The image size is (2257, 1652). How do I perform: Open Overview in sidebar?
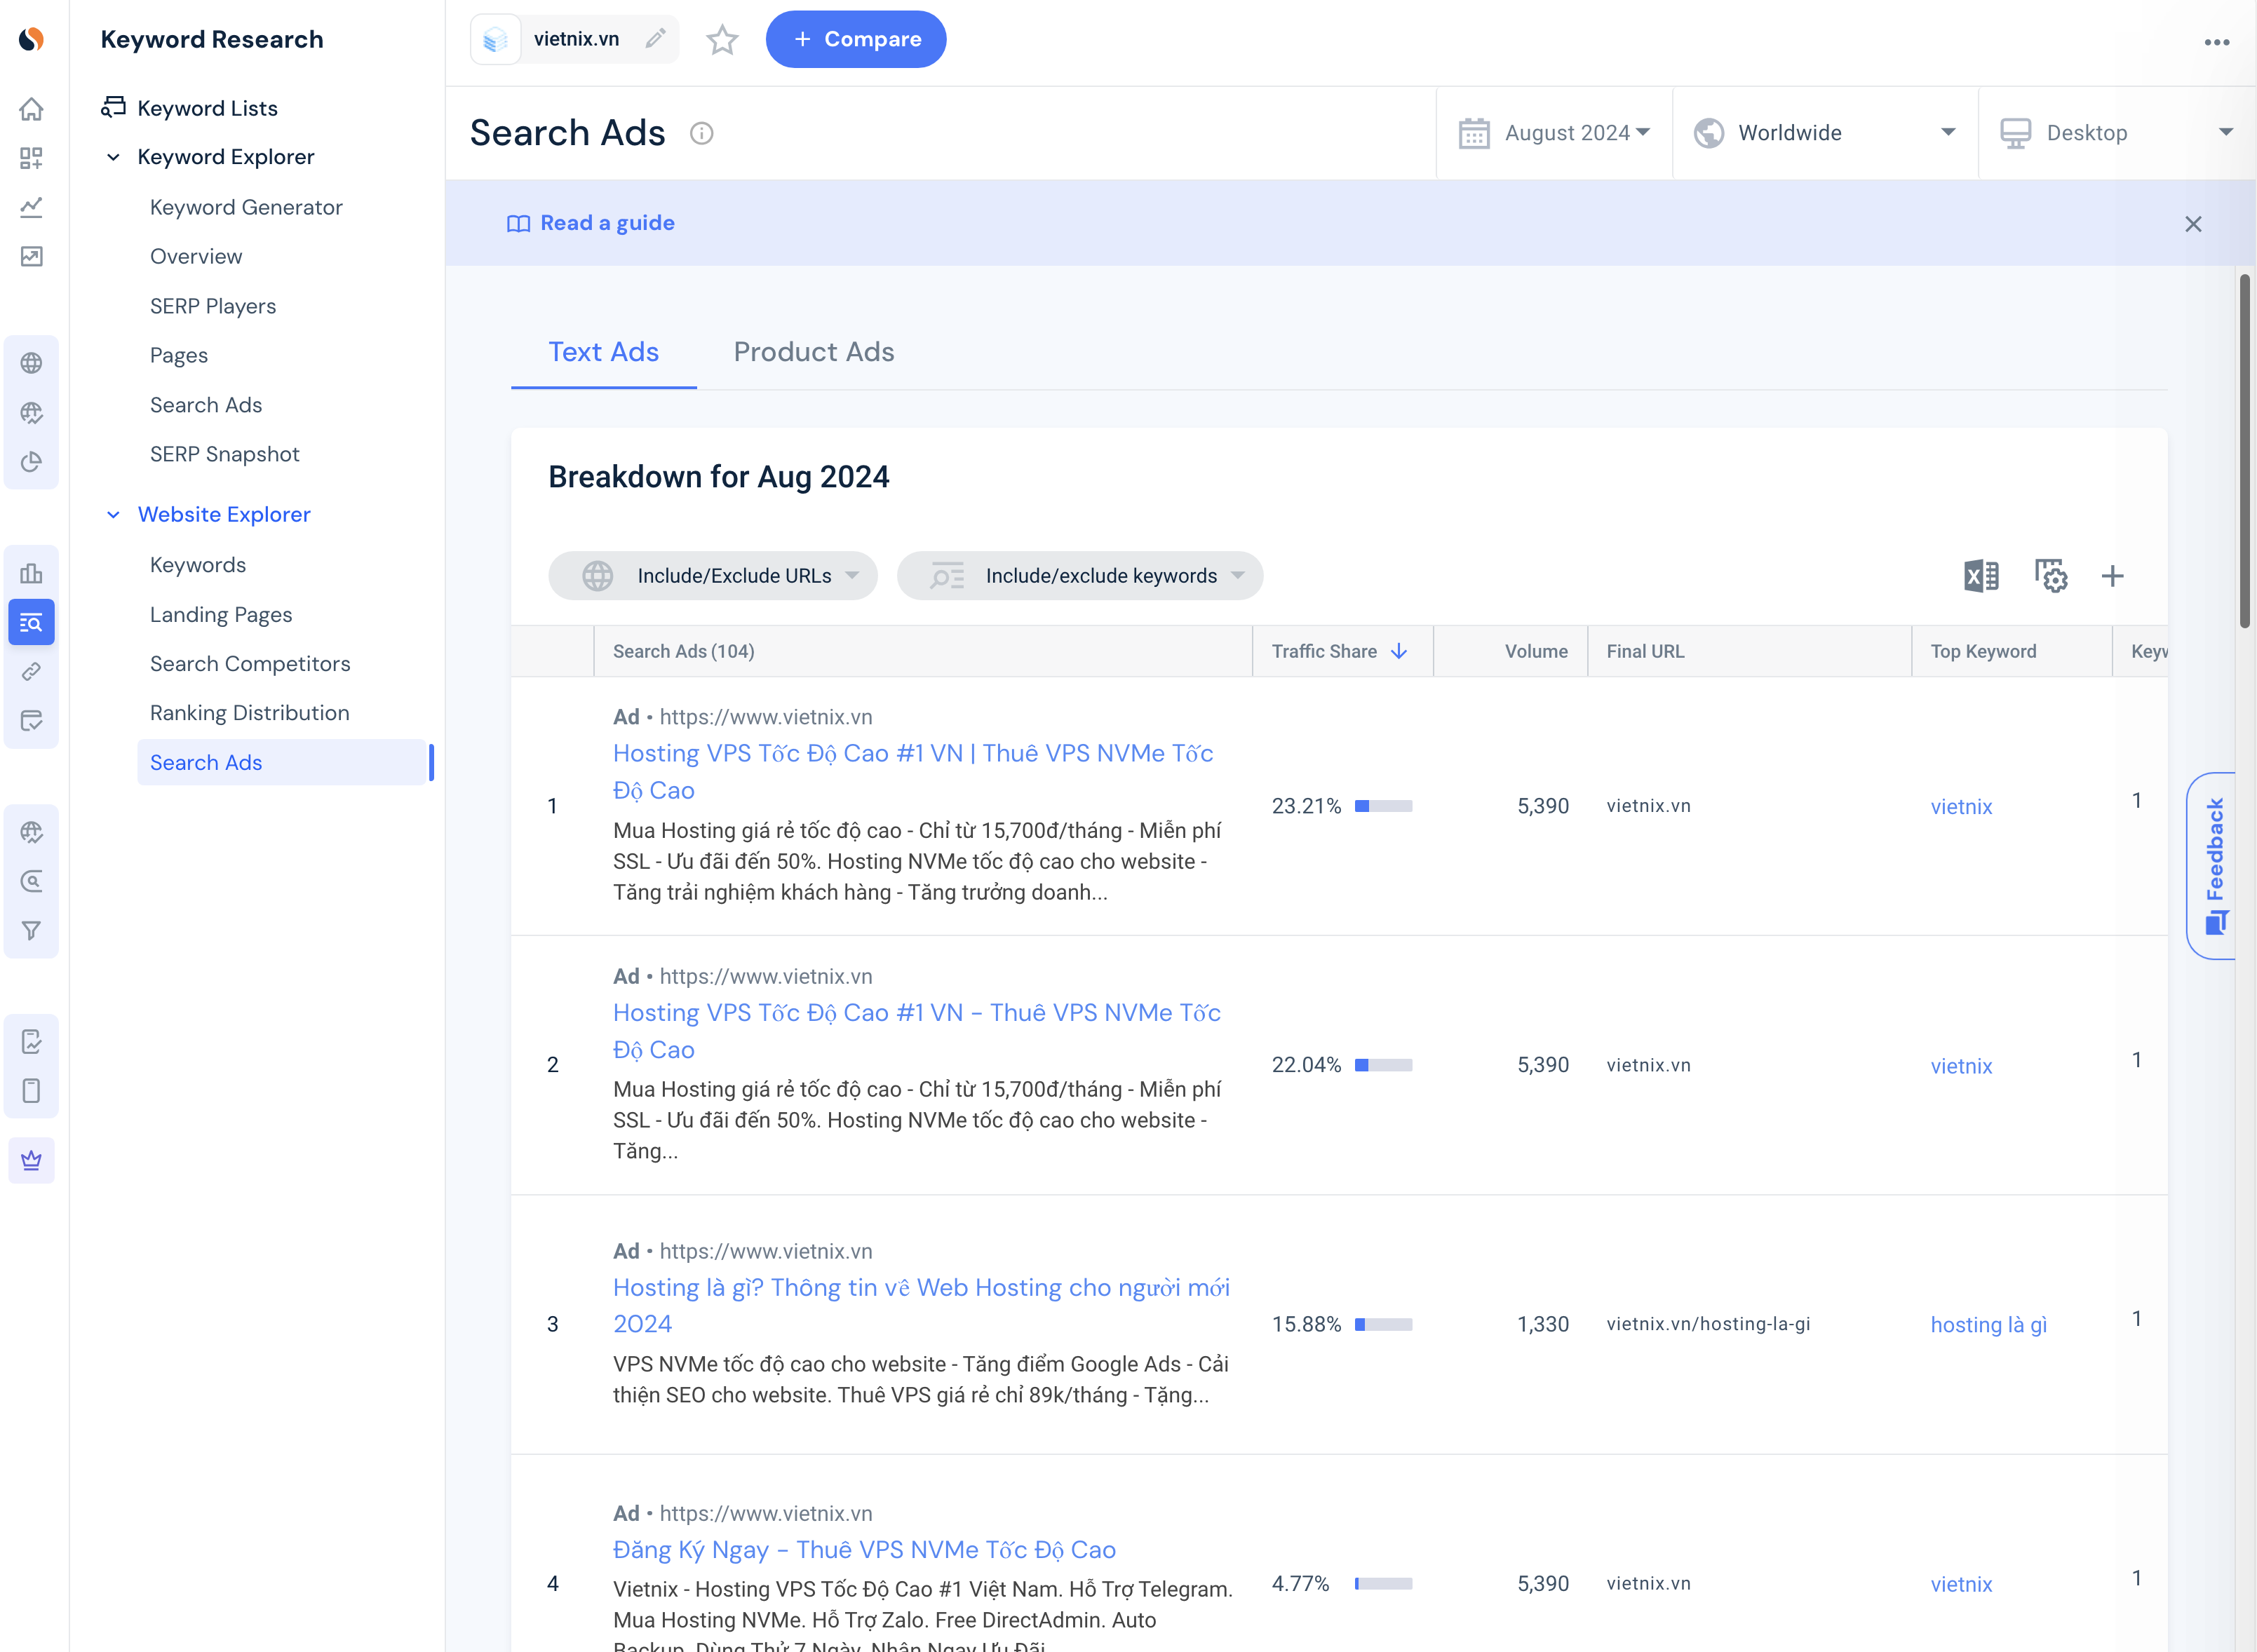click(196, 257)
